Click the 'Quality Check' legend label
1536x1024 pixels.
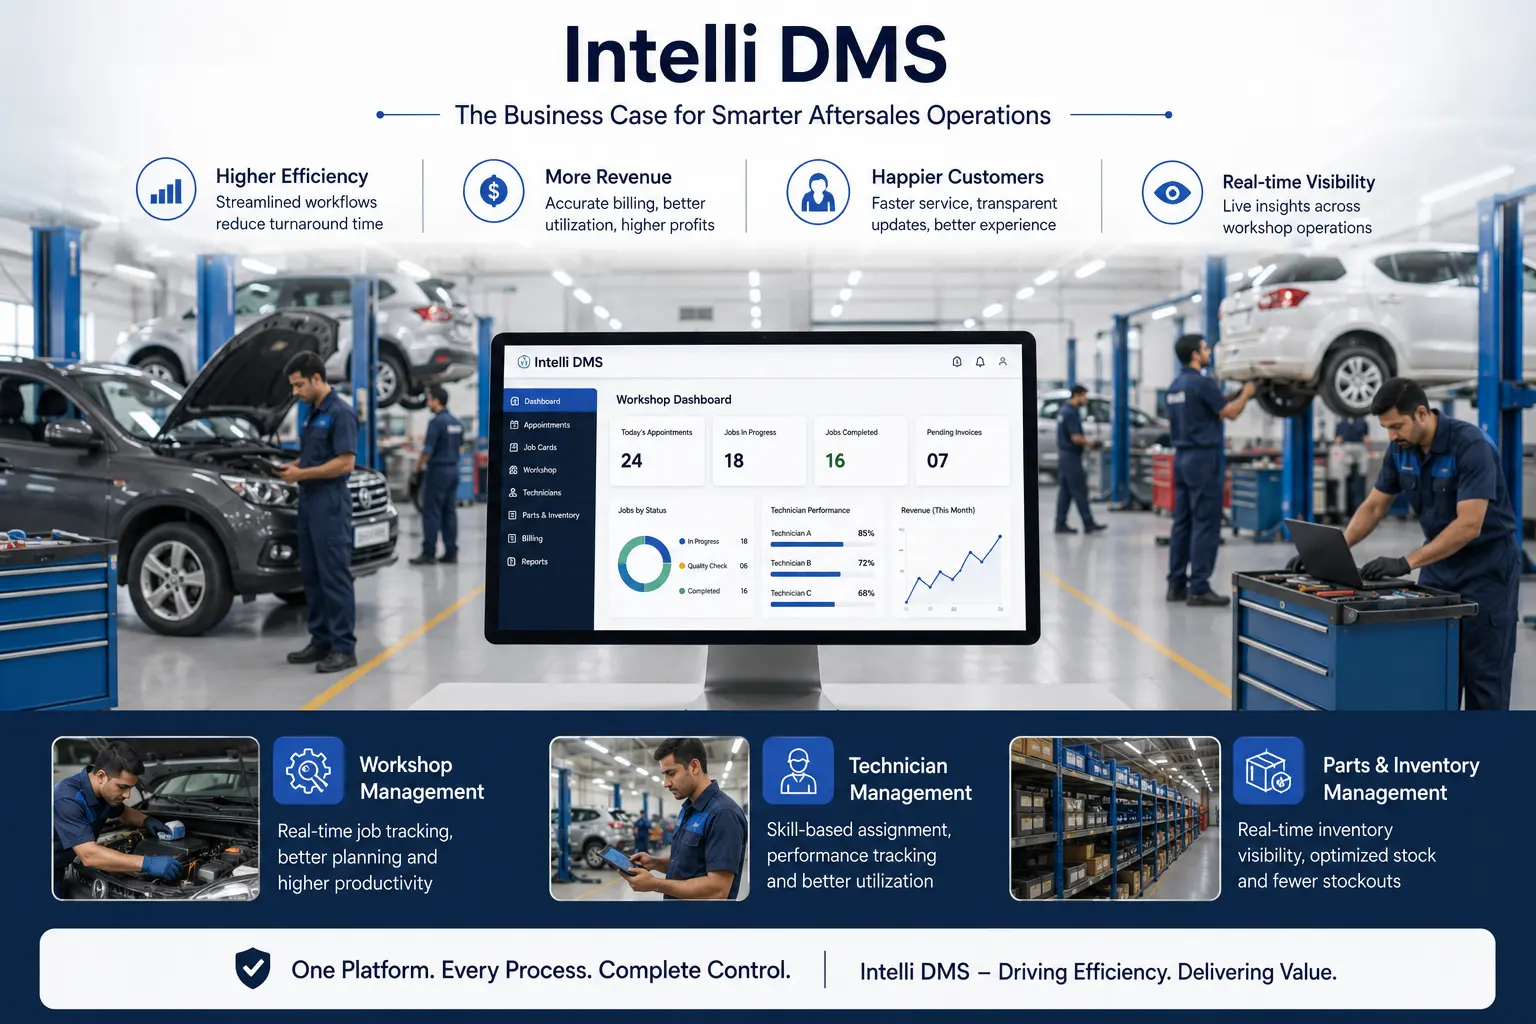pyautogui.click(x=707, y=566)
